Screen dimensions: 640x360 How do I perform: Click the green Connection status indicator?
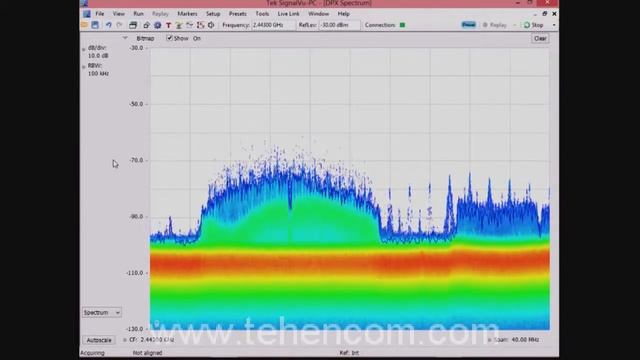coord(402,25)
